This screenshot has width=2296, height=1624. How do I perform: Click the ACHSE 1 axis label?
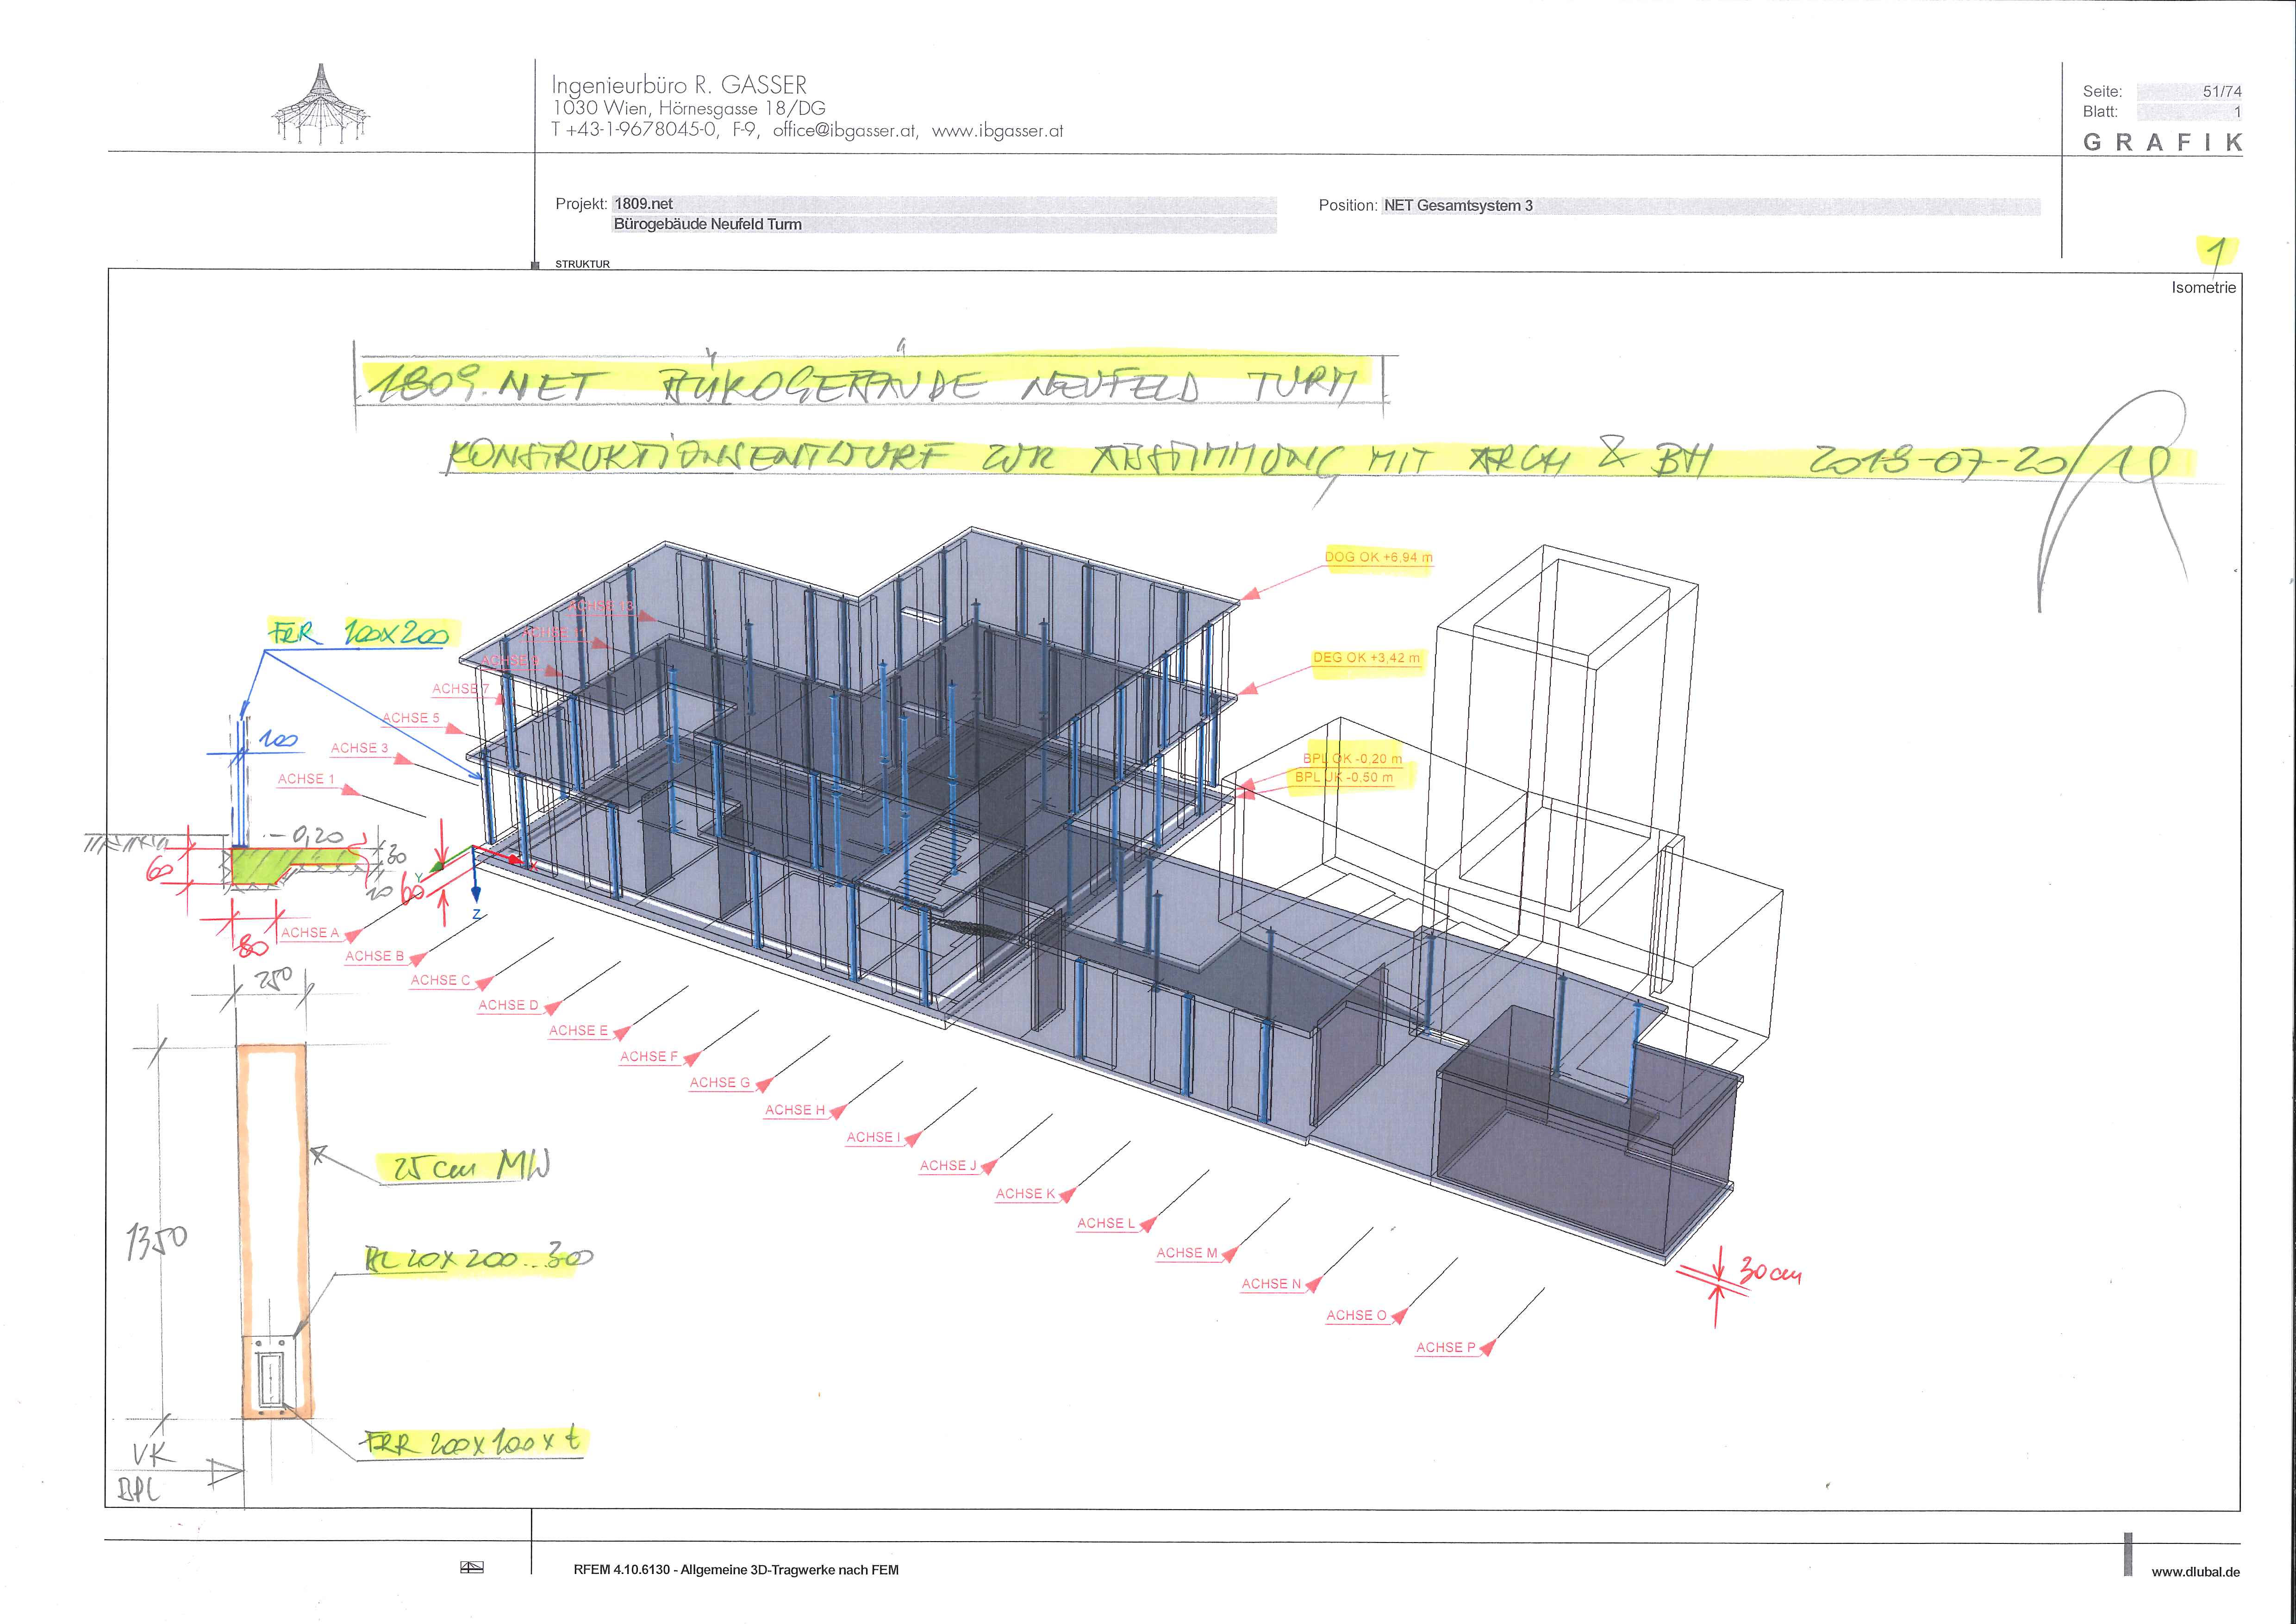click(x=307, y=779)
